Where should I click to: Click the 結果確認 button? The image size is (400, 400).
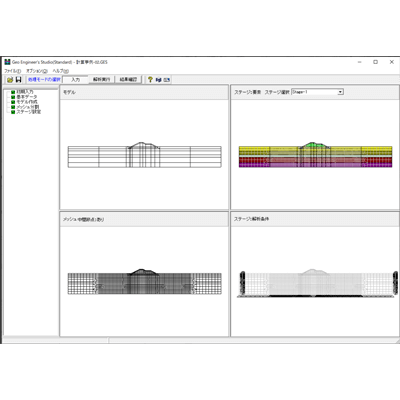tap(128, 80)
